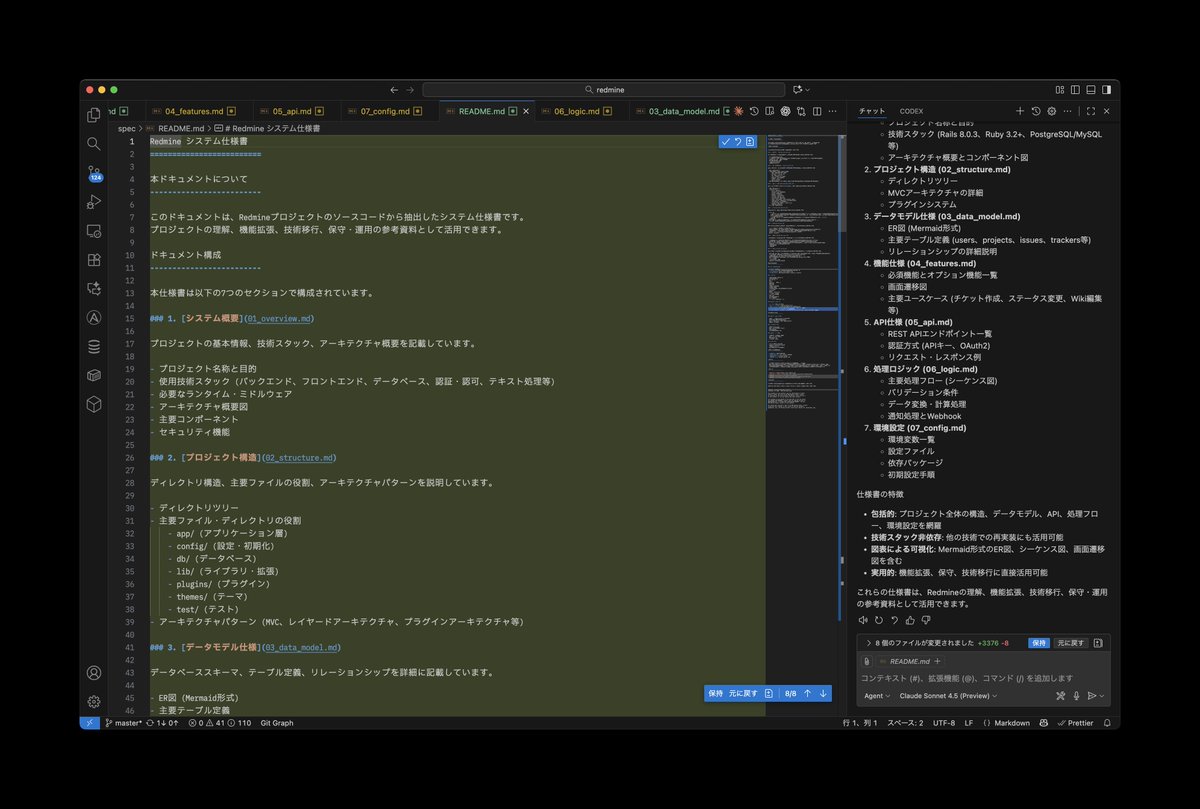Expand the 8 changed files list
The height and width of the screenshot is (809, 1200).
(x=869, y=643)
